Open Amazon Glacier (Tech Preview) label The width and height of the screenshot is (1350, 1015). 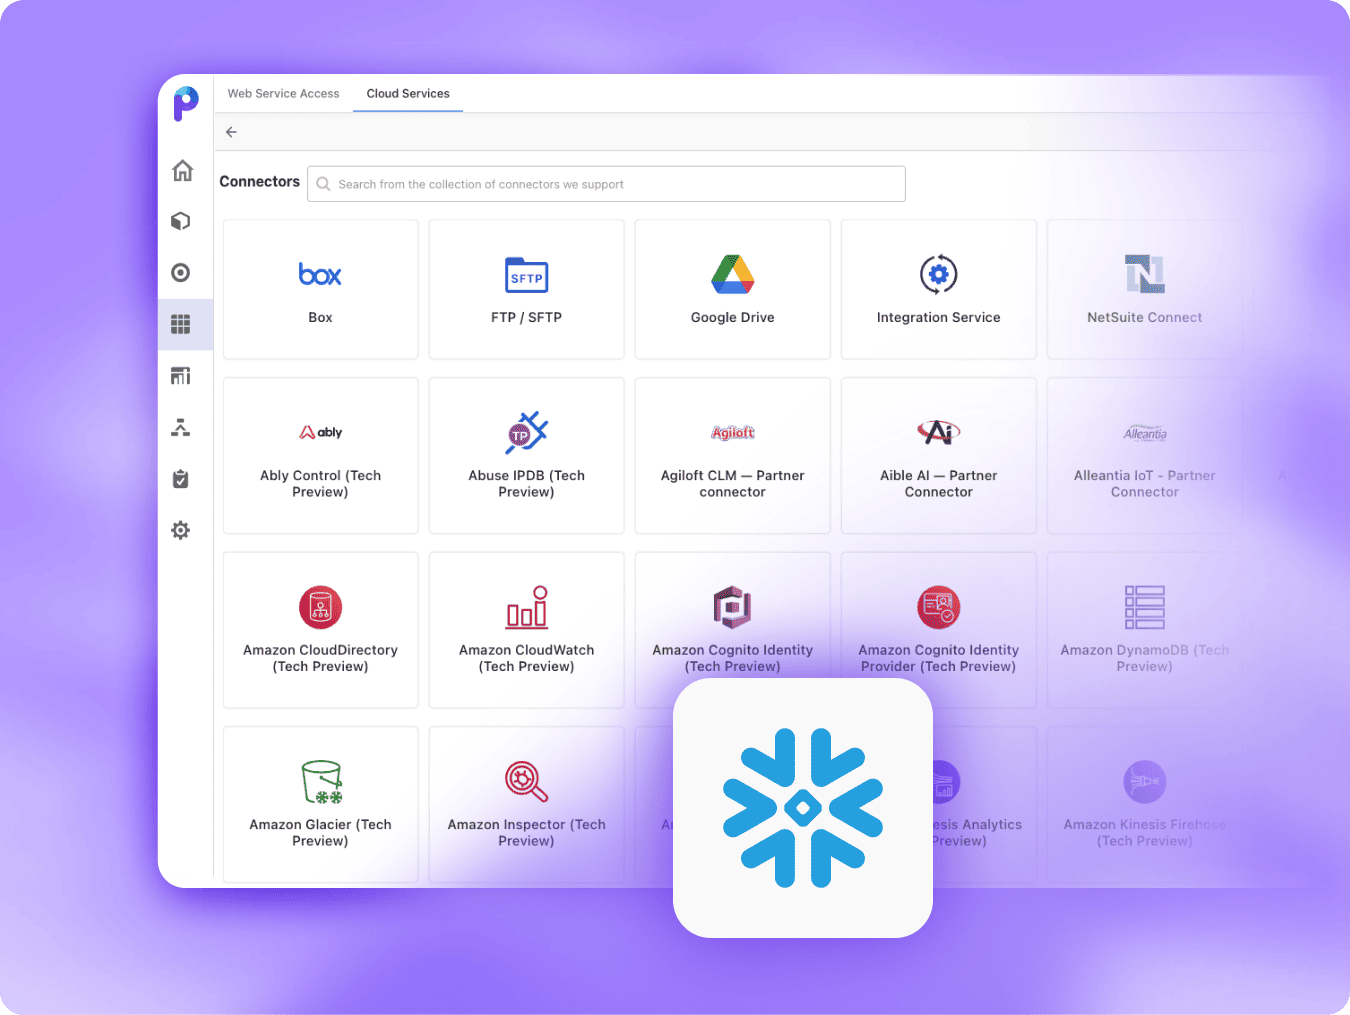[321, 832]
